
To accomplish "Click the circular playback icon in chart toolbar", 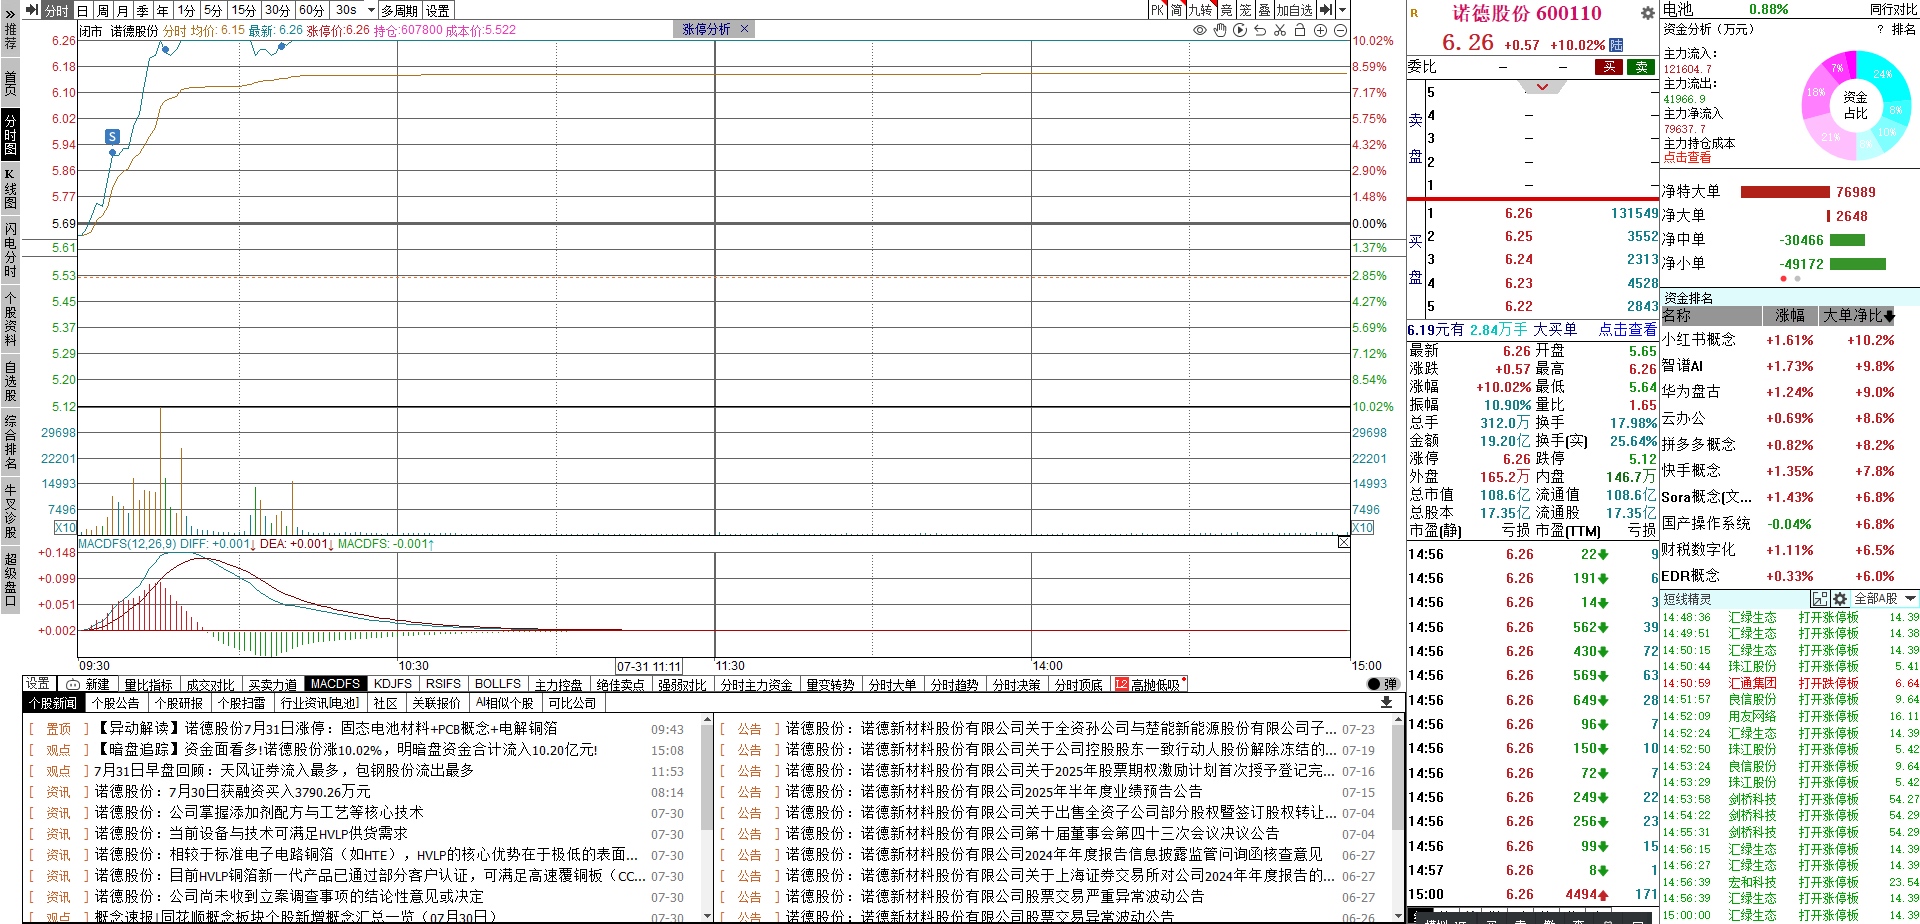I will (1240, 30).
